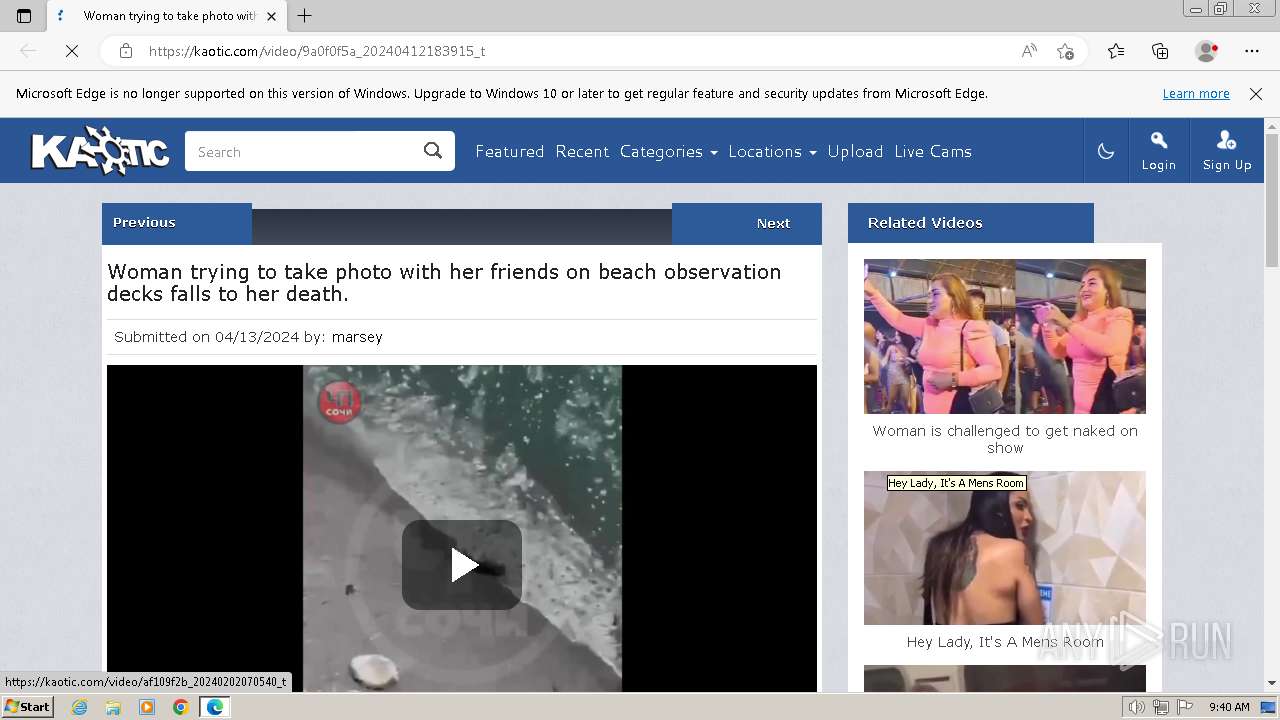Click the Kaotic site logo
Image resolution: width=1280 pixels, height=720 pixels.
click(100, 151)
